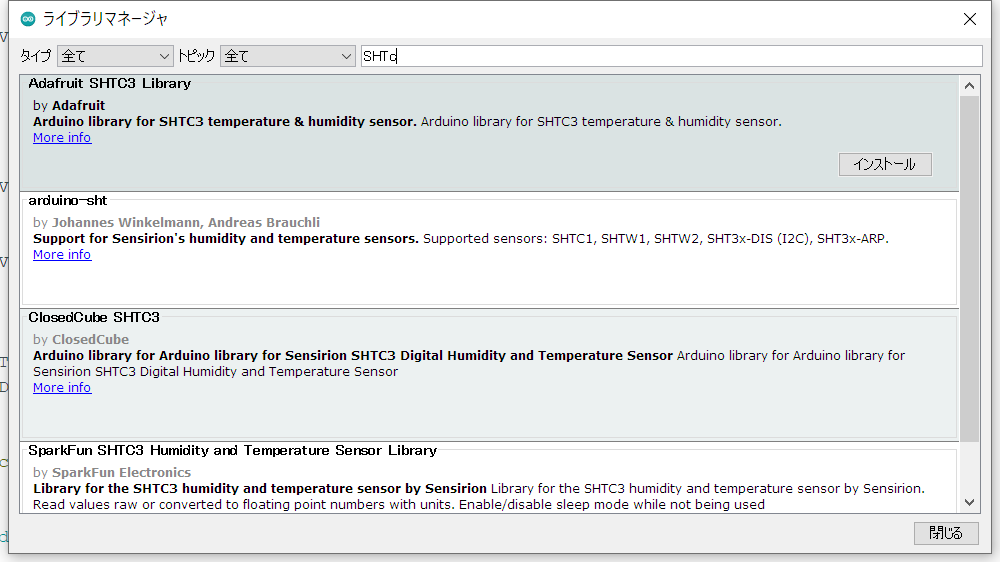Click the ライブラリマネージャ title bar text

(106, 19)
